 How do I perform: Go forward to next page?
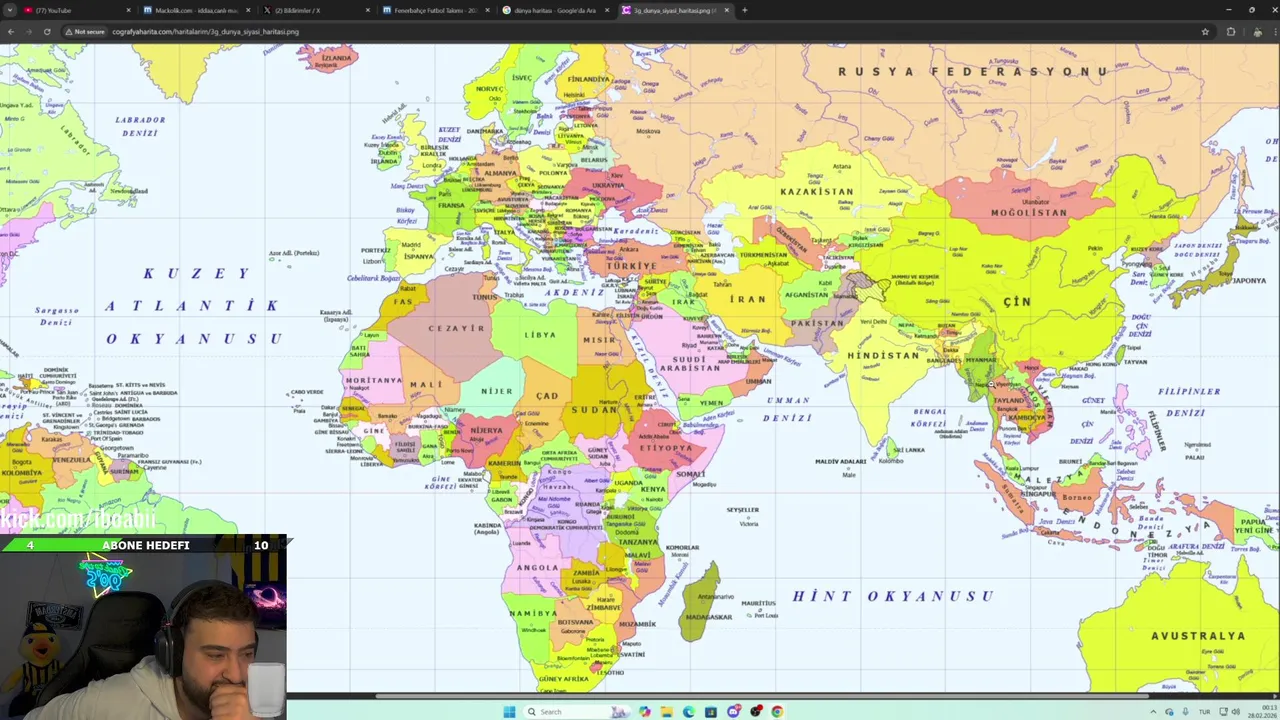(28, 31)
